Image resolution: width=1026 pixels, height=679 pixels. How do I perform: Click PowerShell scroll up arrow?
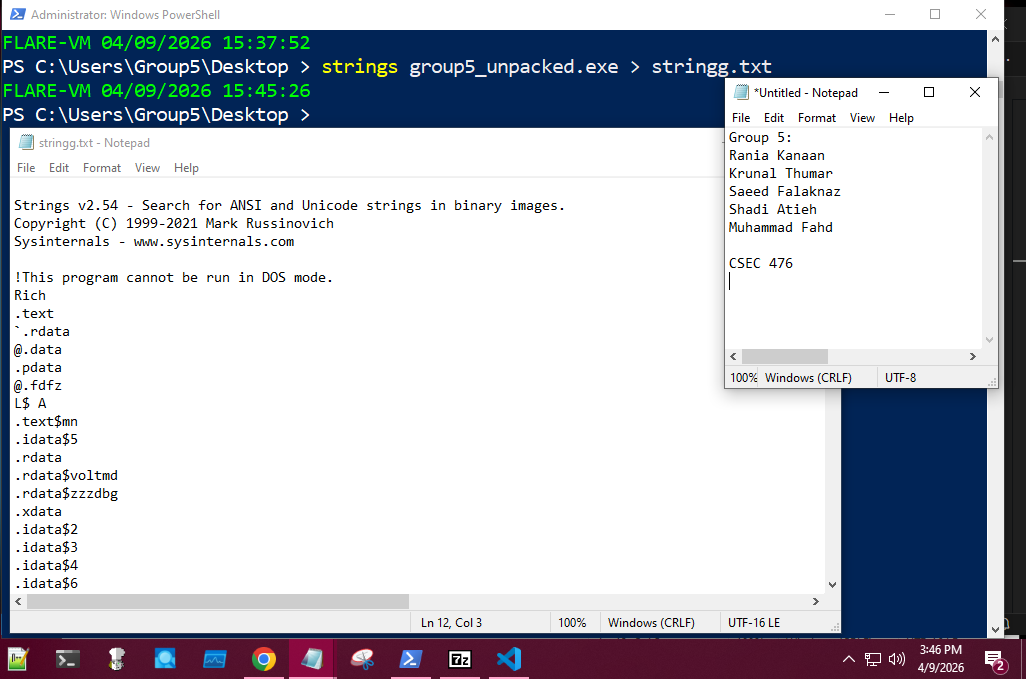[995, 39]
